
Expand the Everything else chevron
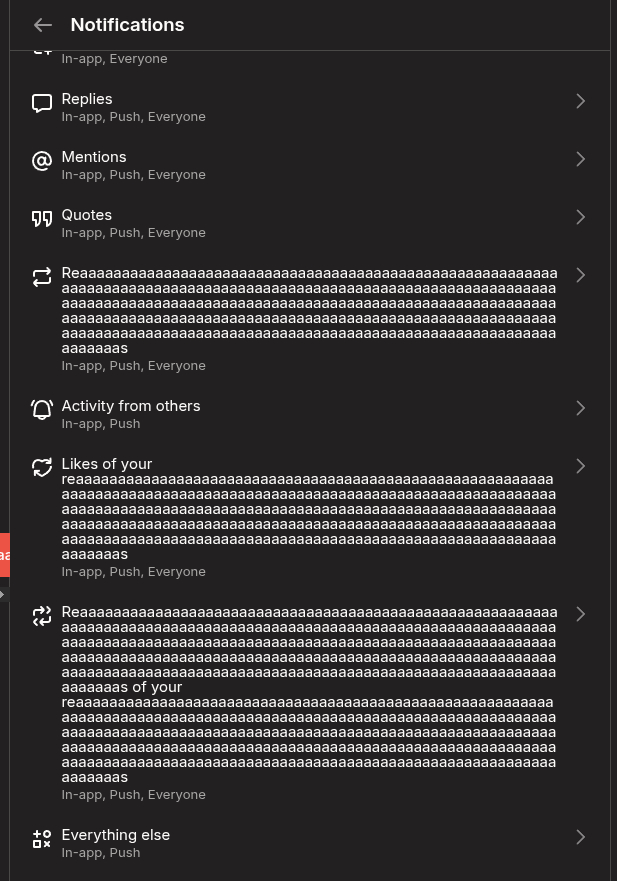(x=580, y=837)
